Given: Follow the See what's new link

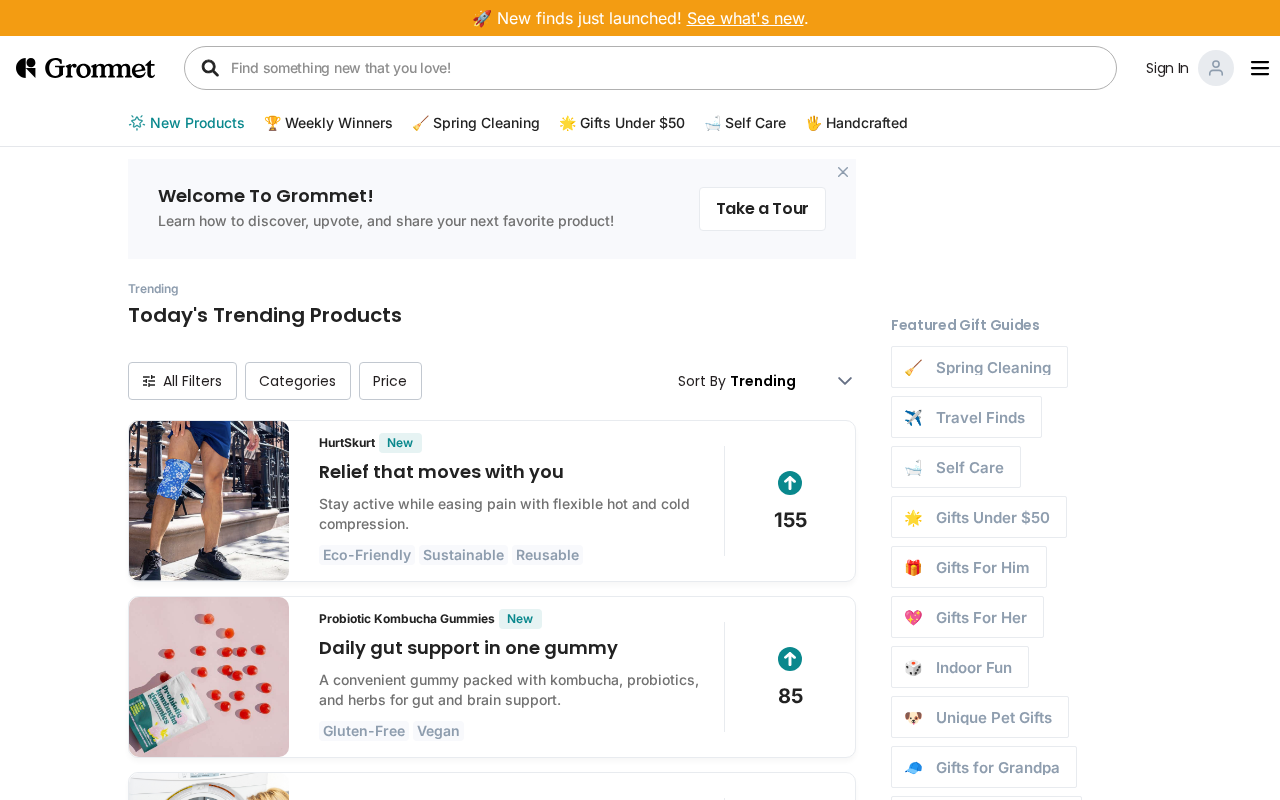Looking at the screenshot, I should point(745,18).
